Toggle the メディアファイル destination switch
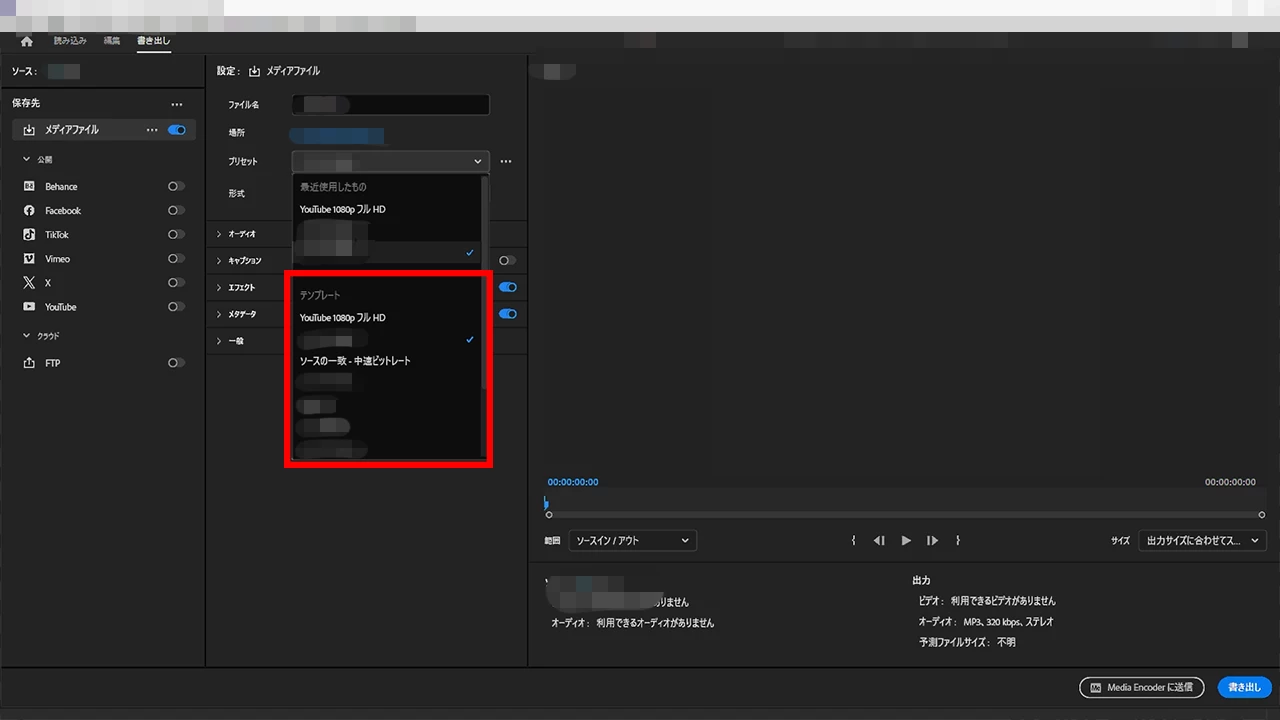1280x720 pixels. click(x=177, y=130)
